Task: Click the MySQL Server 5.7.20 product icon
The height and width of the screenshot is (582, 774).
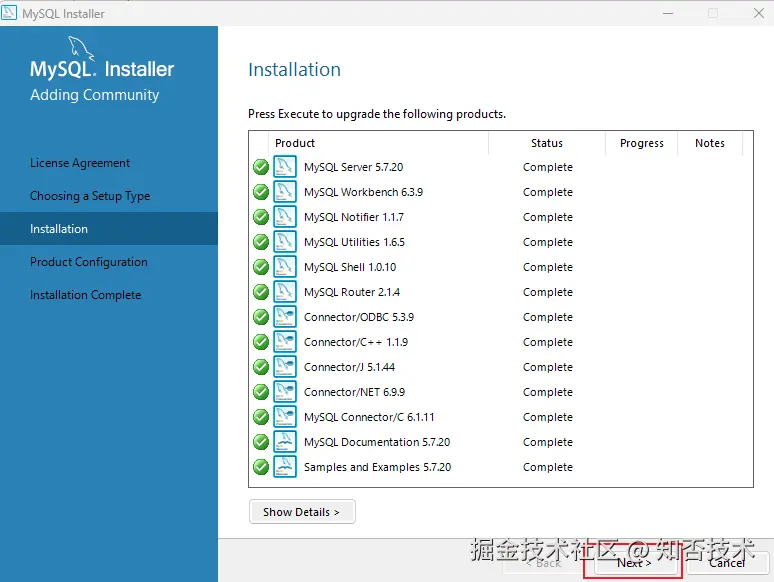Action: click(x=285, y=167)
